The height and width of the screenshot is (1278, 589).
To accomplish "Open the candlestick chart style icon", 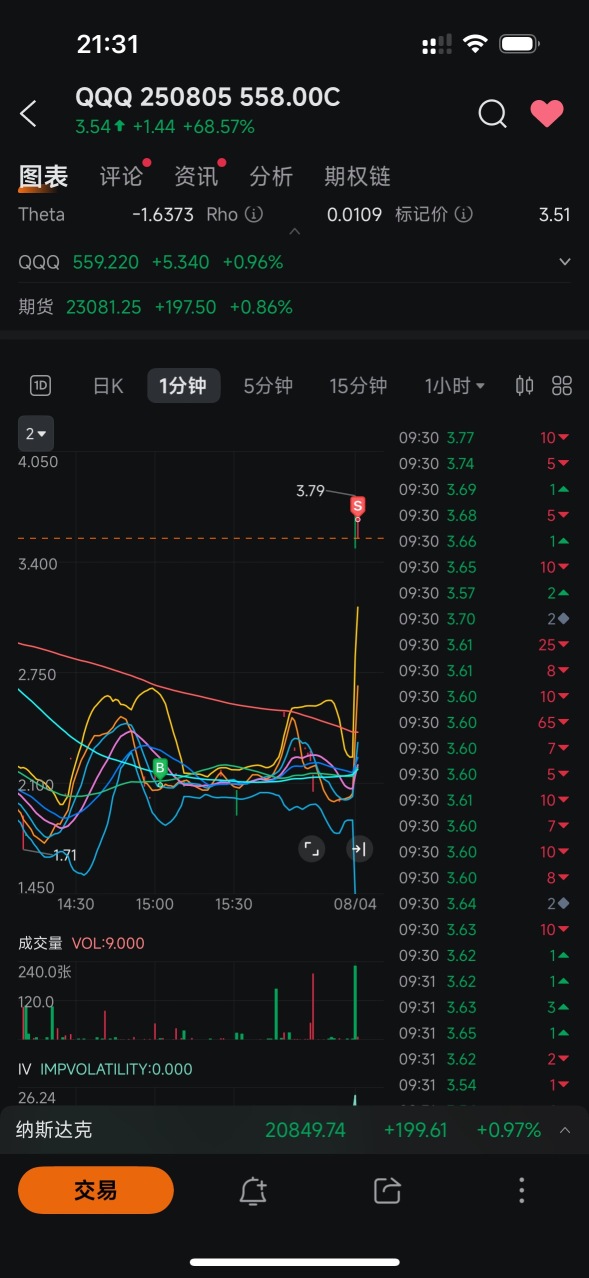I will tap(524, 386).
